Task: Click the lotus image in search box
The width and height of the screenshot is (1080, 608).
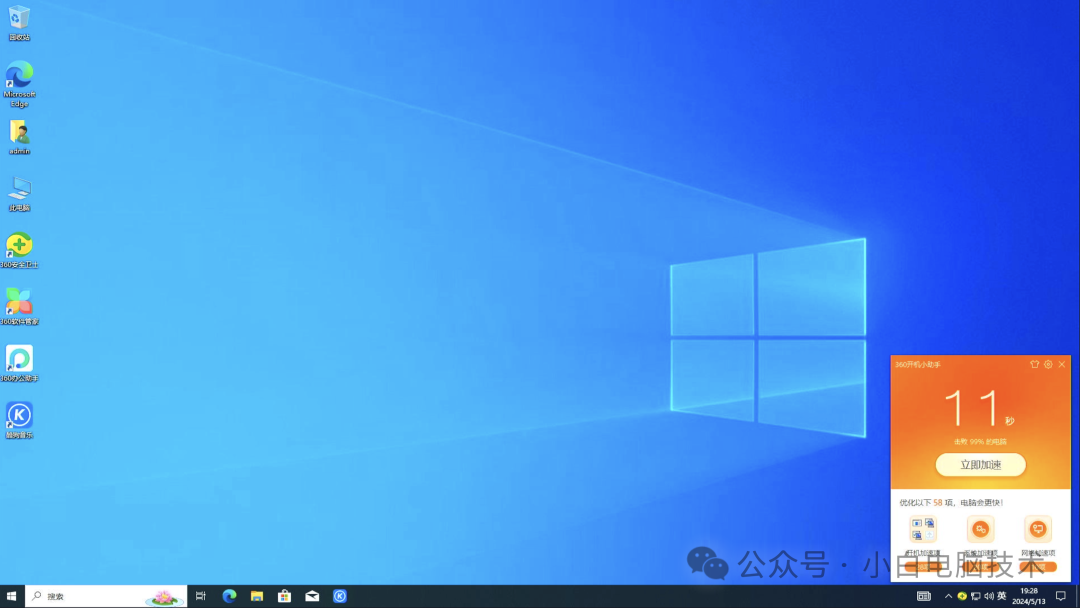Action: (164, 597)
